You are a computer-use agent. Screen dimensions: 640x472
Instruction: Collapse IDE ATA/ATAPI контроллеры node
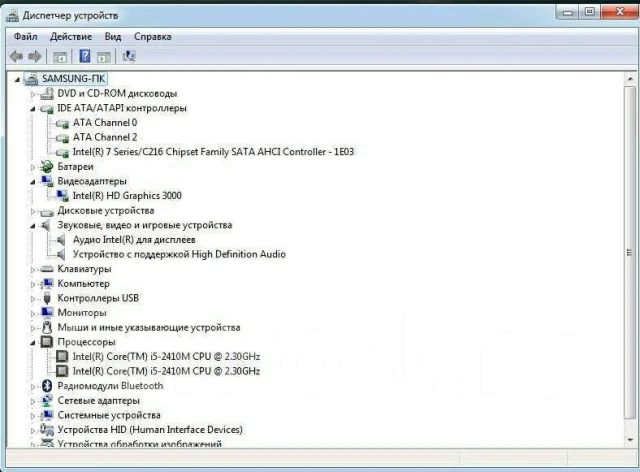(x=33, y=109)
